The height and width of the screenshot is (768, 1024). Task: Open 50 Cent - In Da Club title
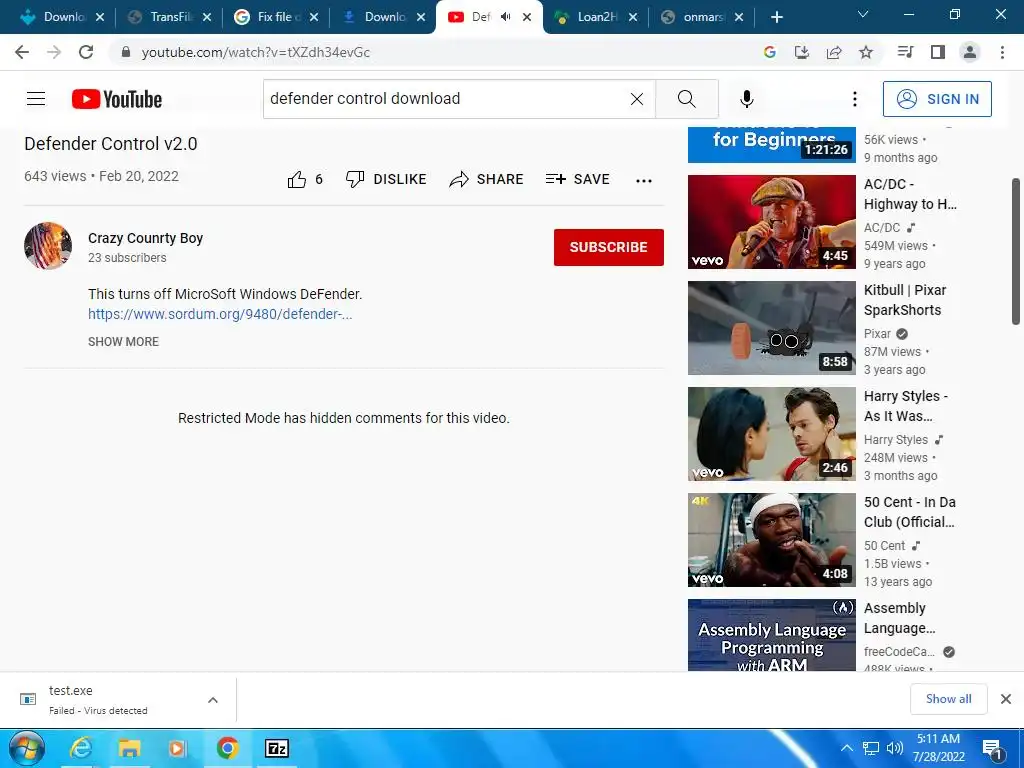[910, 512]
